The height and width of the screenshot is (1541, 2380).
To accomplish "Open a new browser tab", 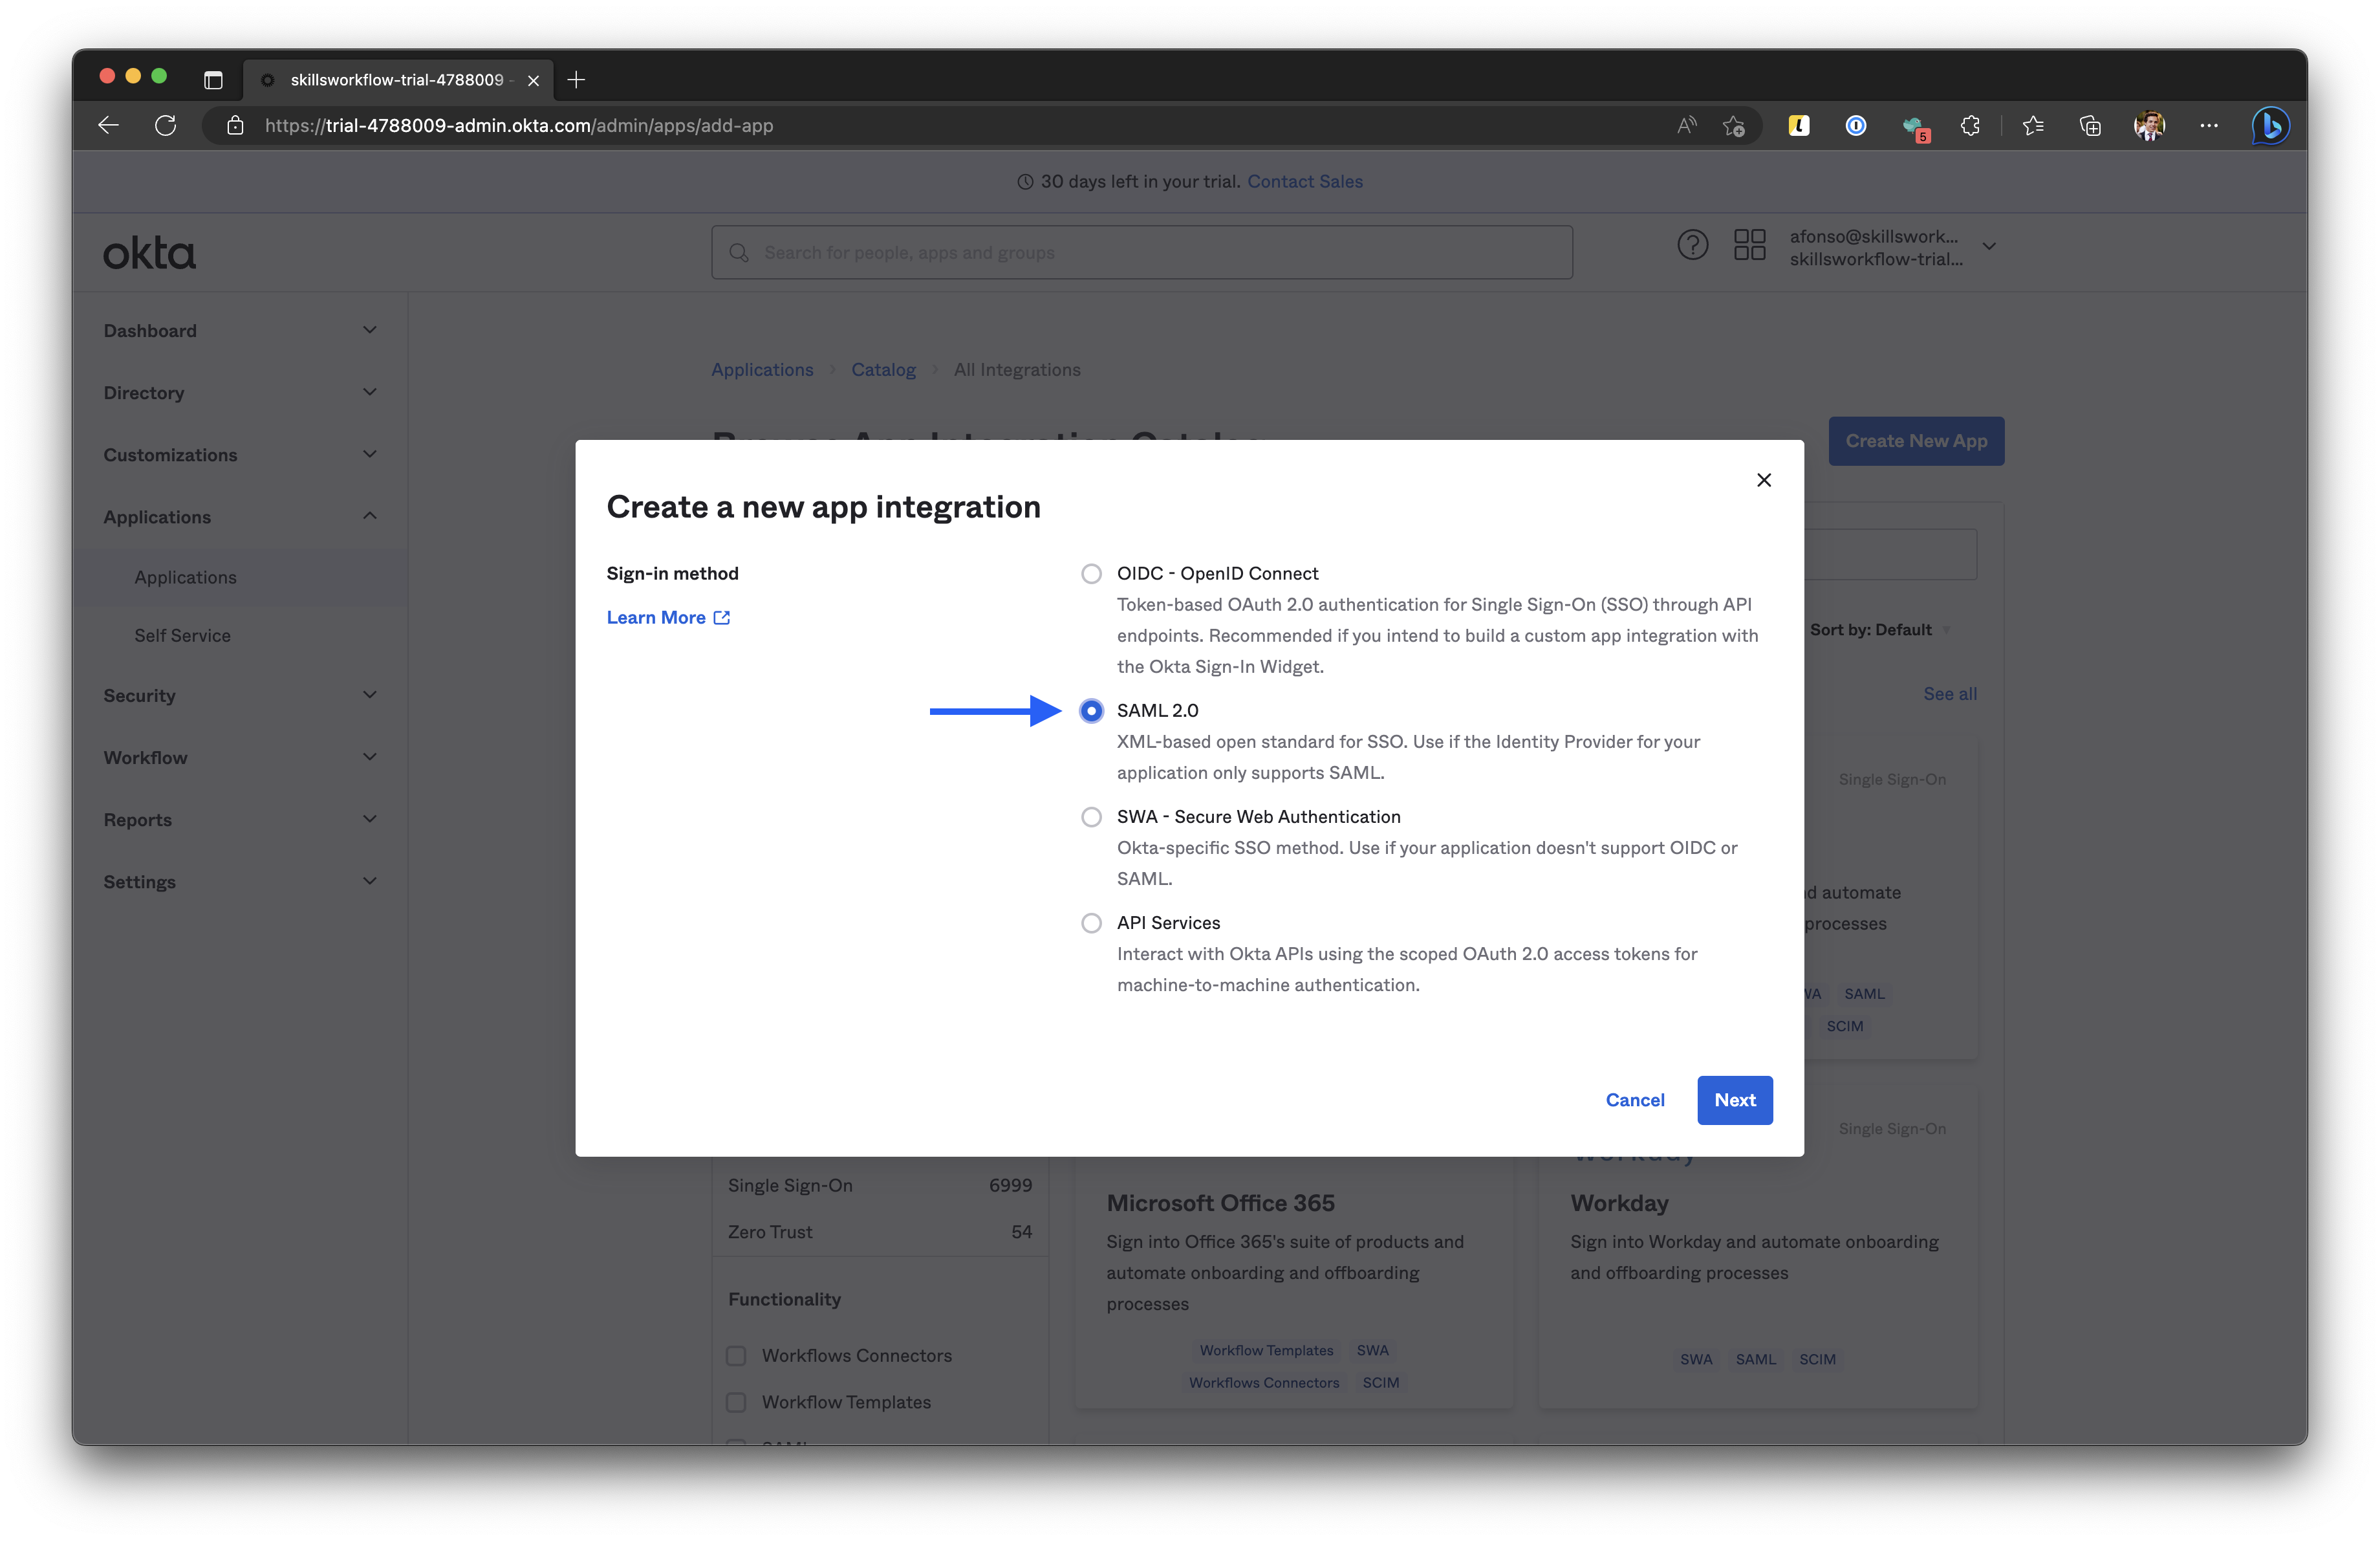I will coord(576,80).
